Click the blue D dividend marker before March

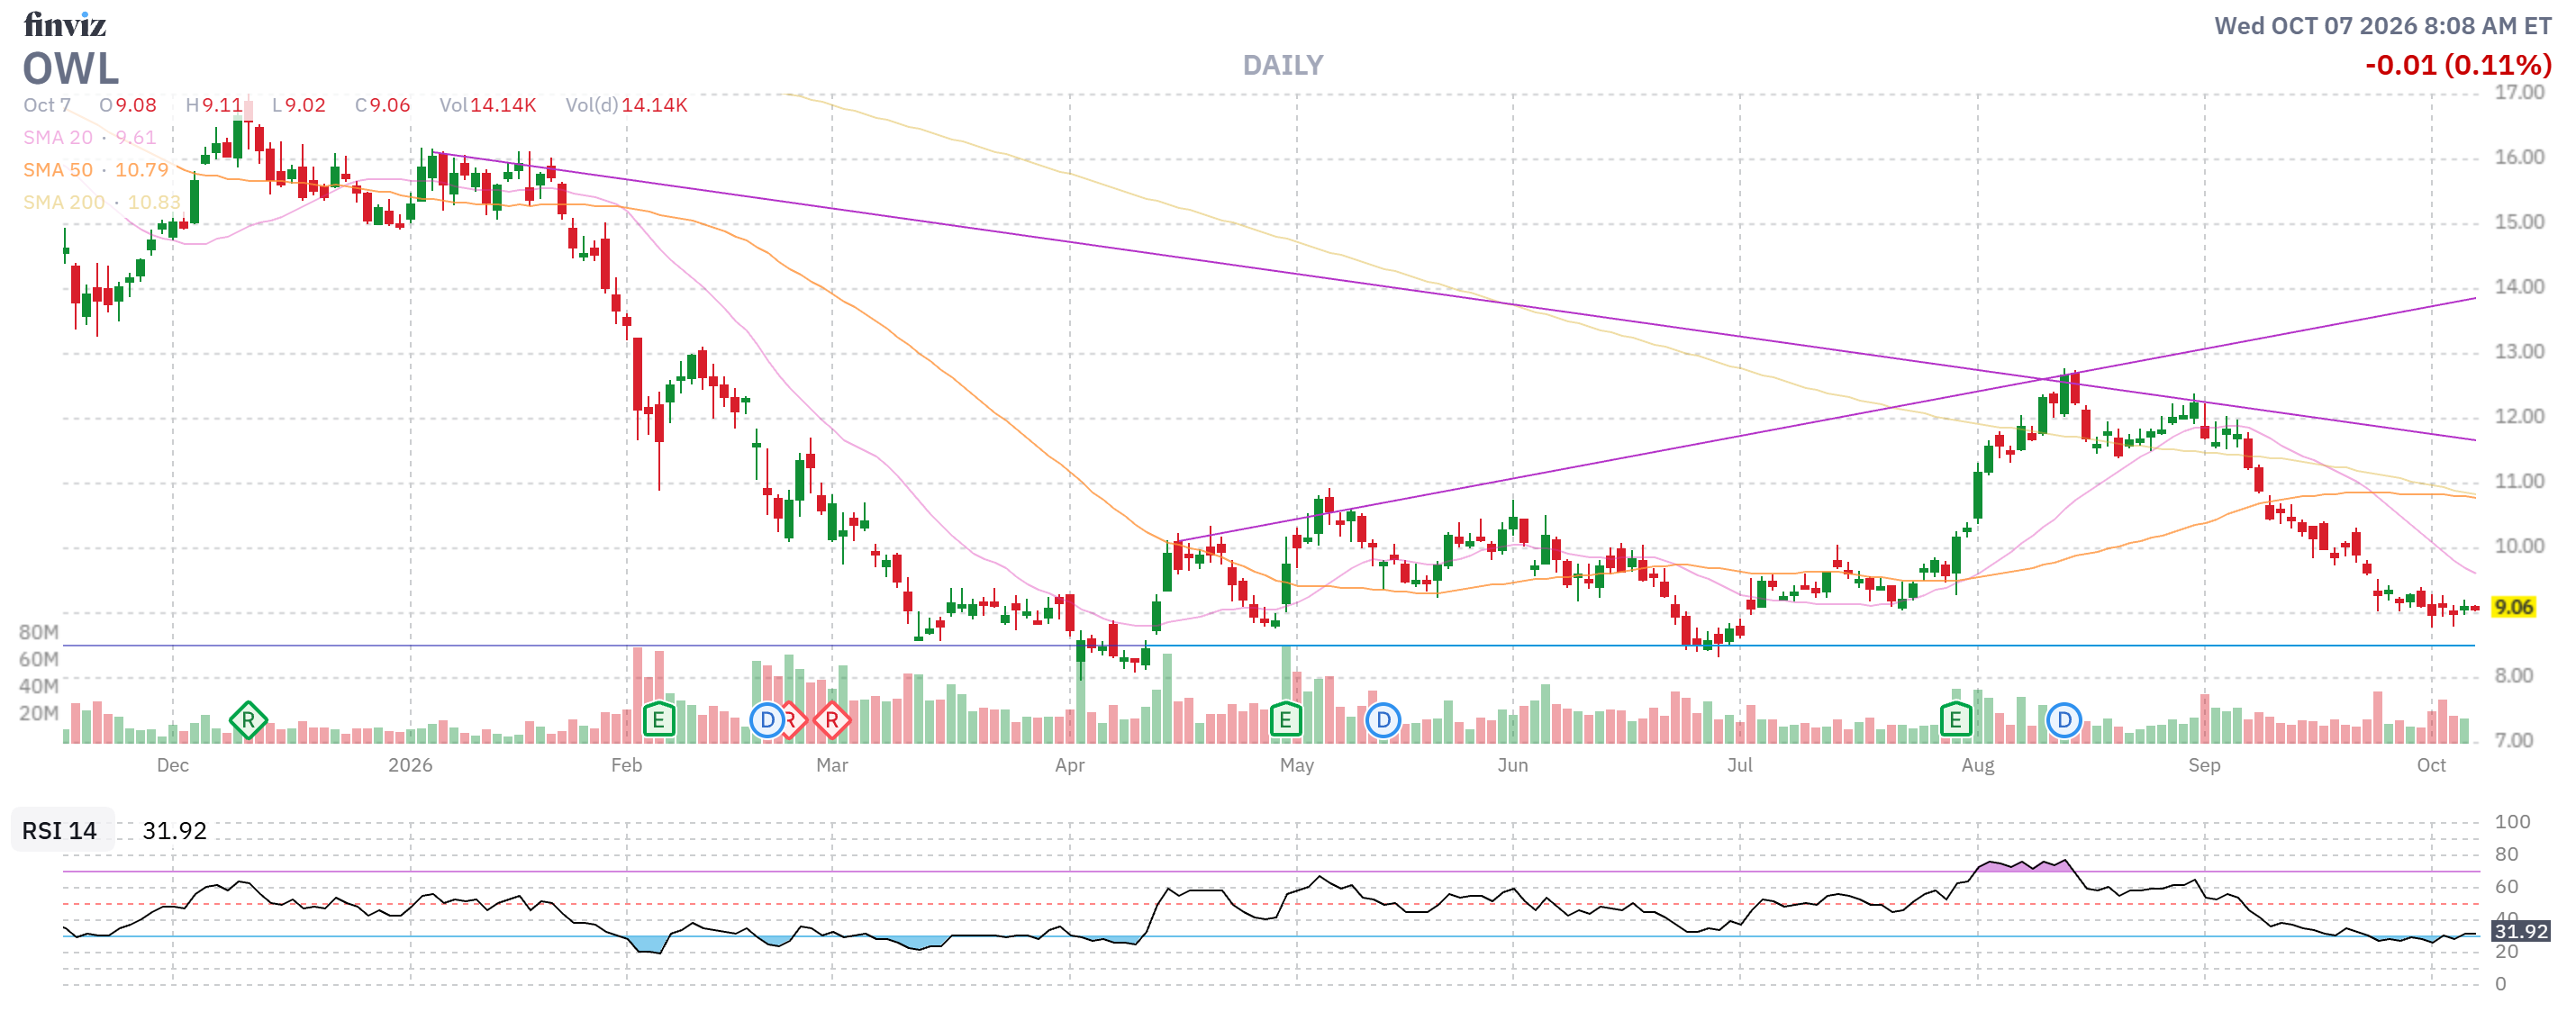767,720
